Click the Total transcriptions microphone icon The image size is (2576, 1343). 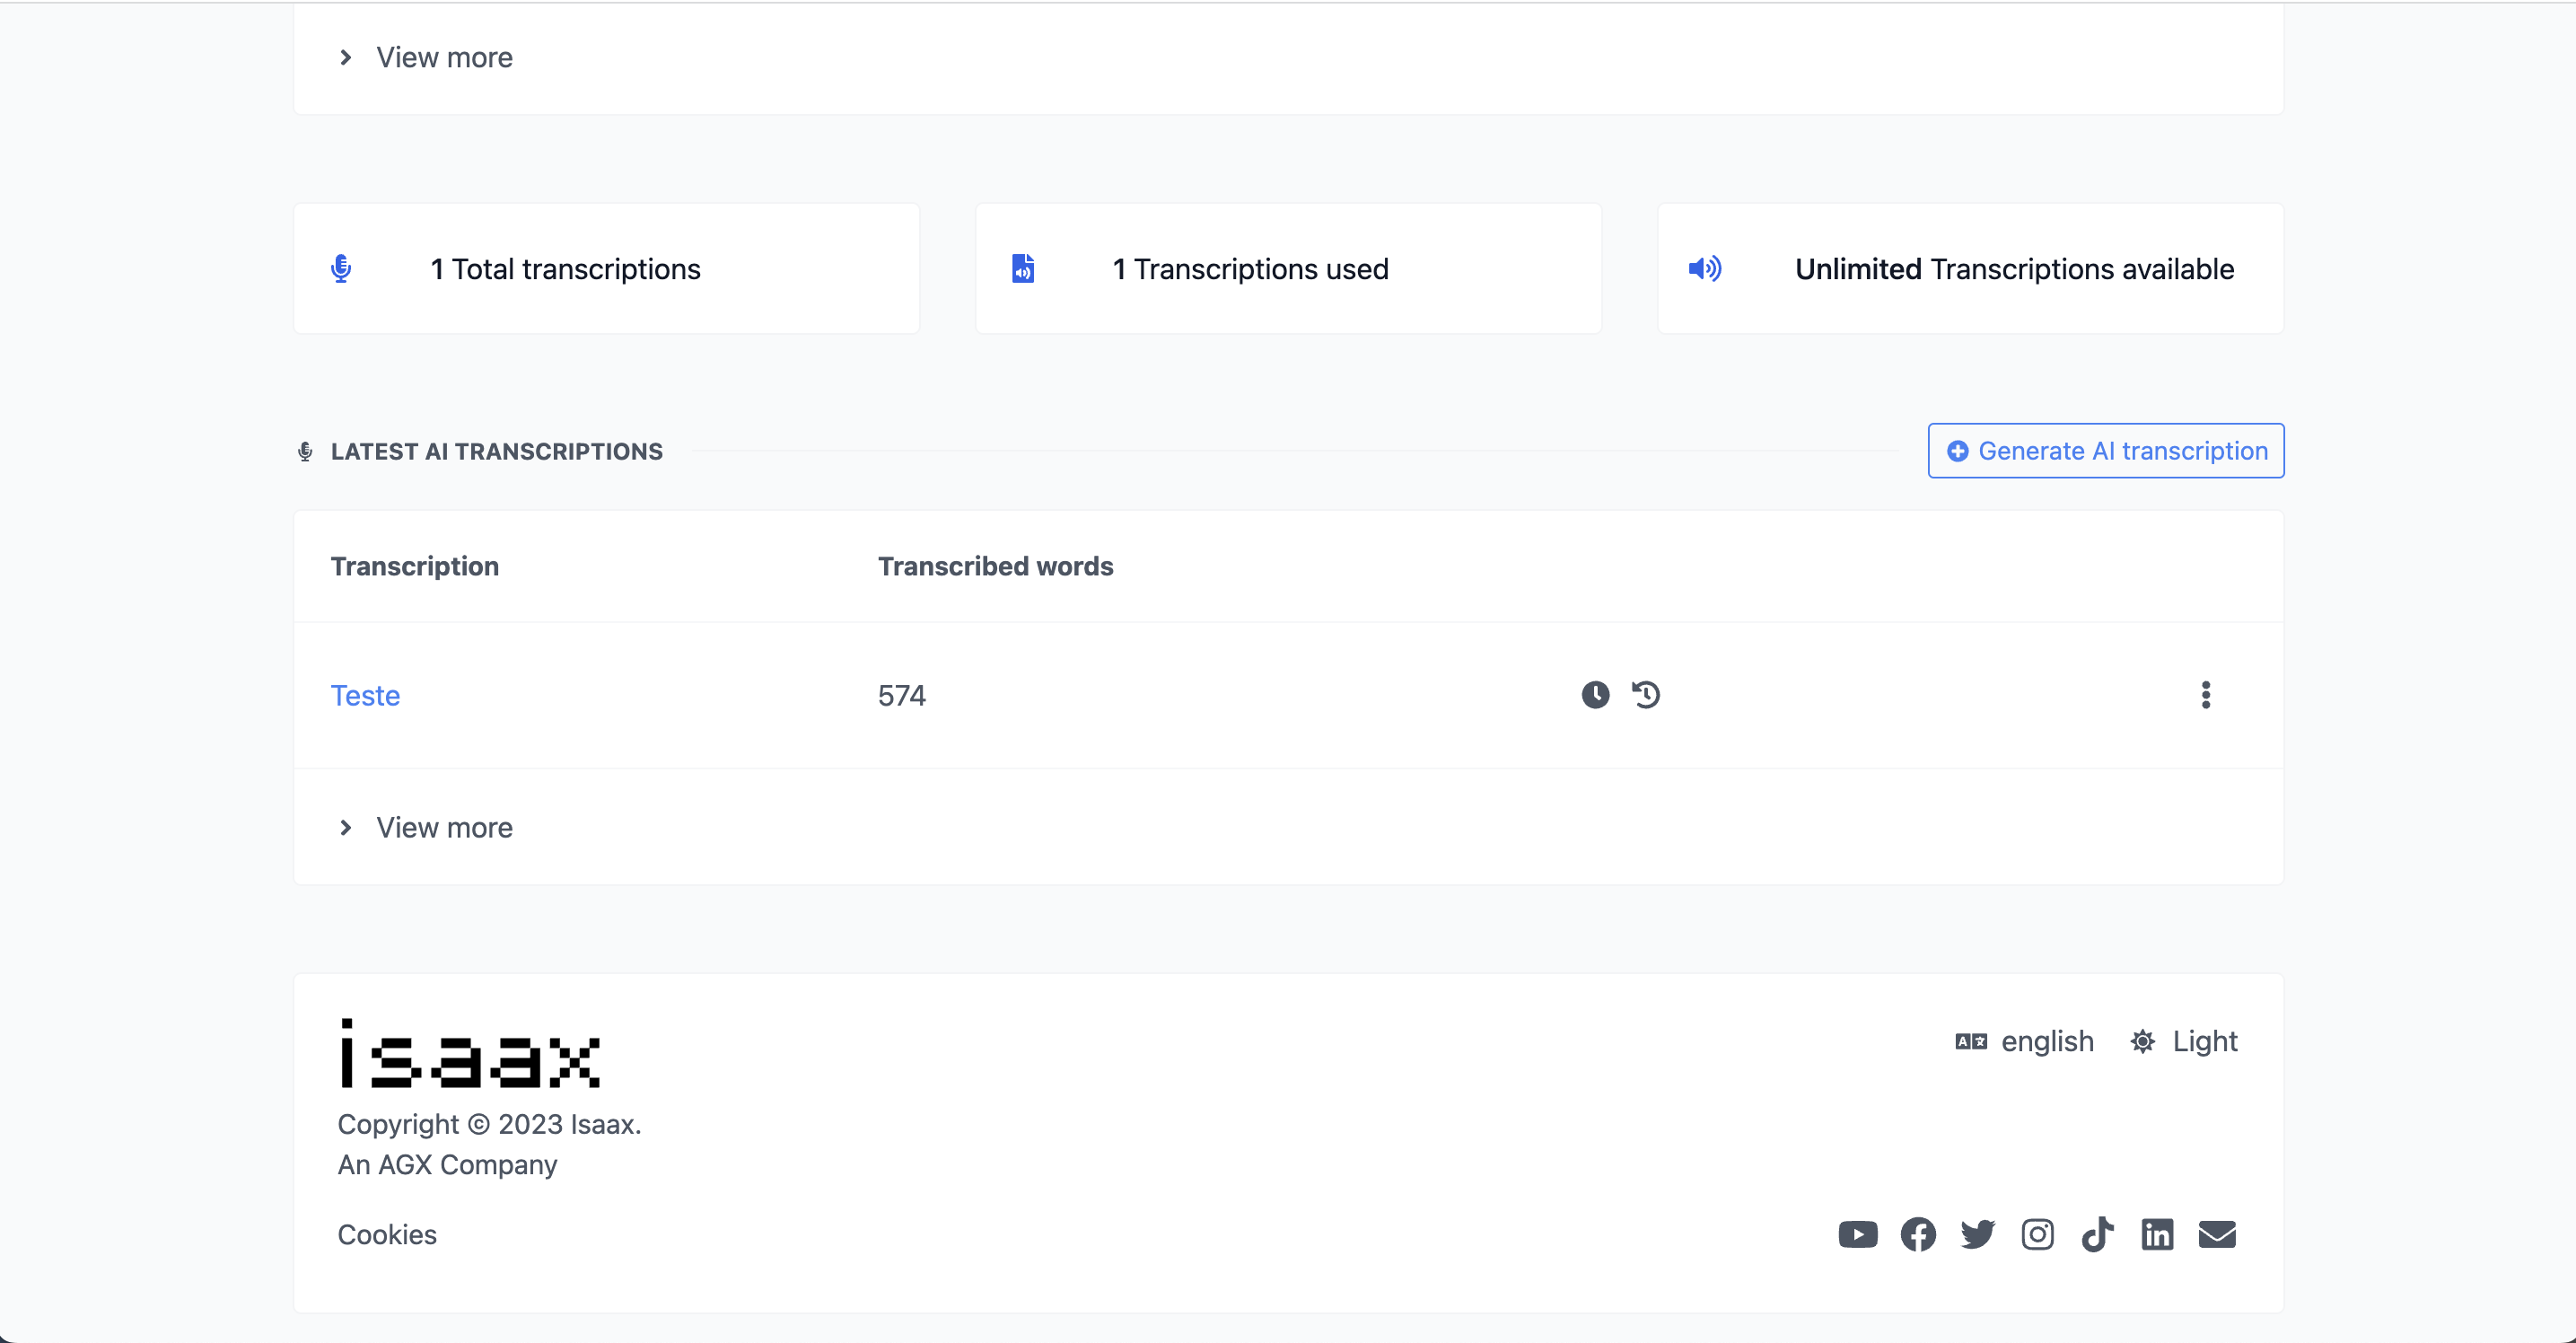[x=341, y=269]
